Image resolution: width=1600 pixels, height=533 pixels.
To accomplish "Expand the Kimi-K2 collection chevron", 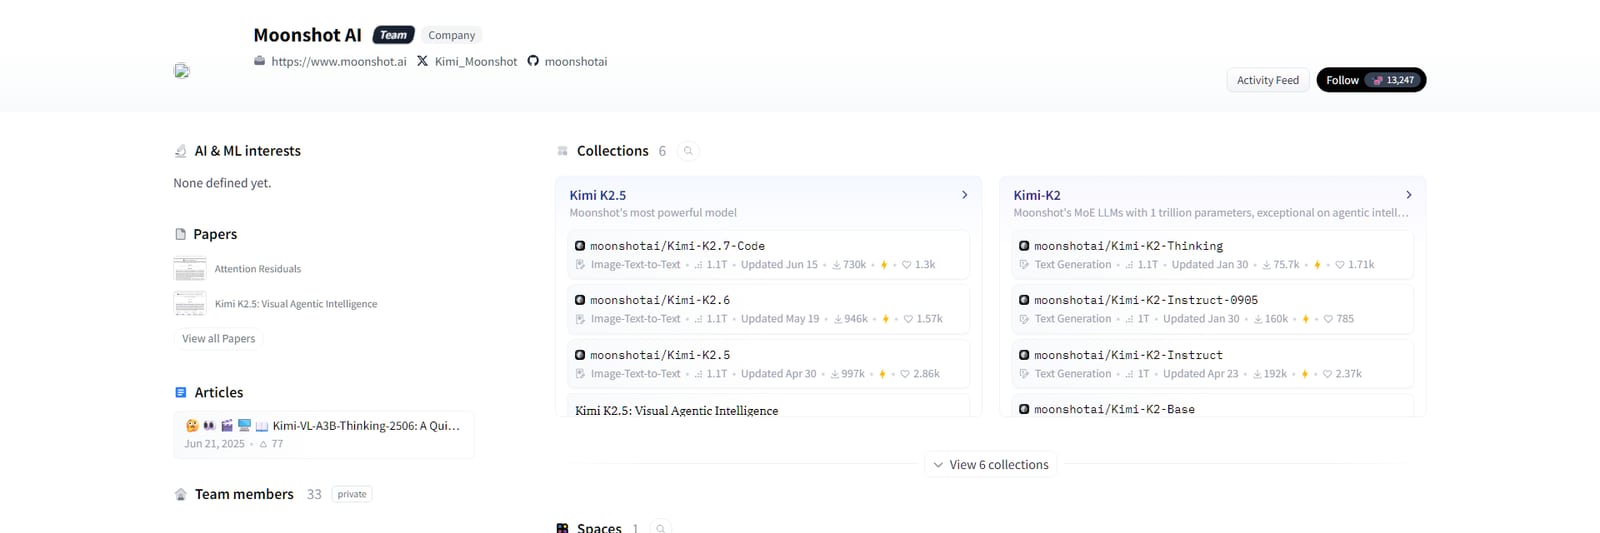I will (x=1408, y=195).
